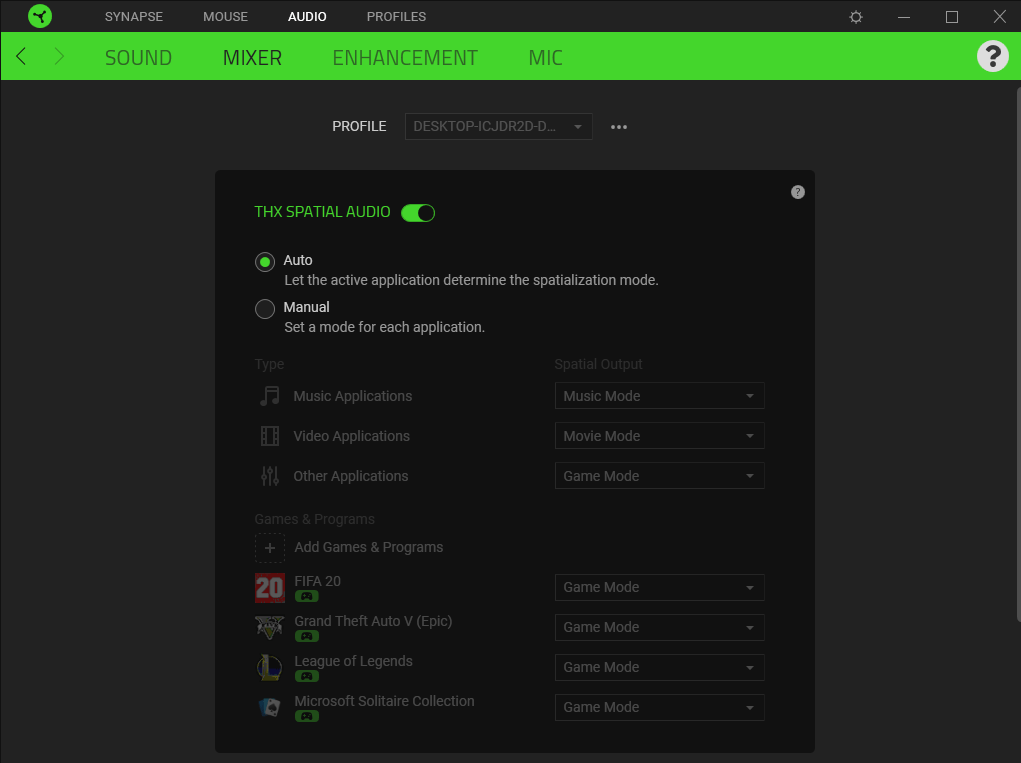The height and width of the screenshot is (763, 1021).
Task: Select the Manual mode radio button
Action: (x=265, y=309)
